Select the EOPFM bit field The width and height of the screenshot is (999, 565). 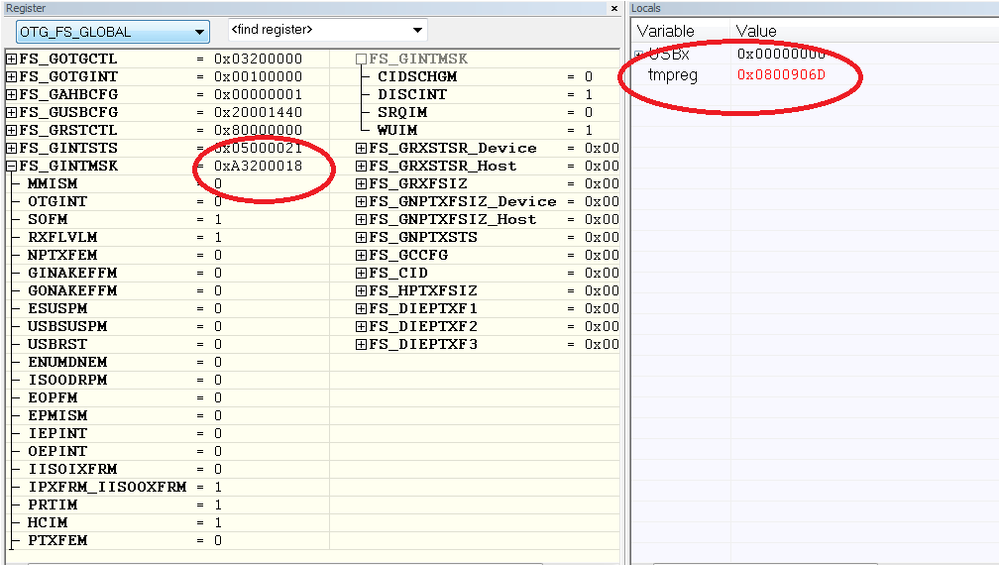[x=53, y=397]
